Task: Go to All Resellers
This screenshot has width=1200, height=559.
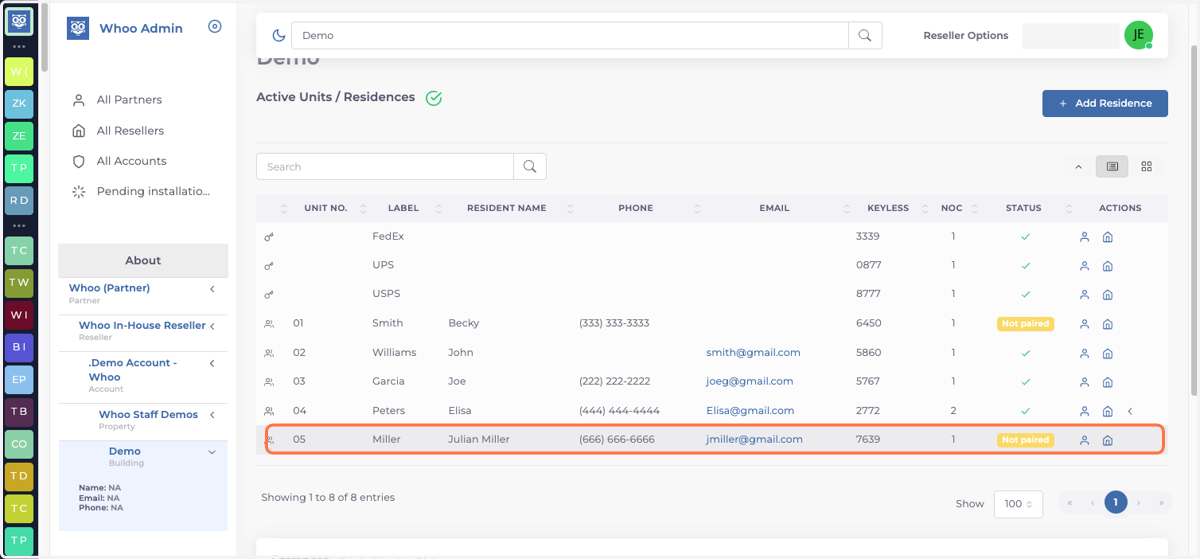Action: pyautogui.click(x=130, y=131)
